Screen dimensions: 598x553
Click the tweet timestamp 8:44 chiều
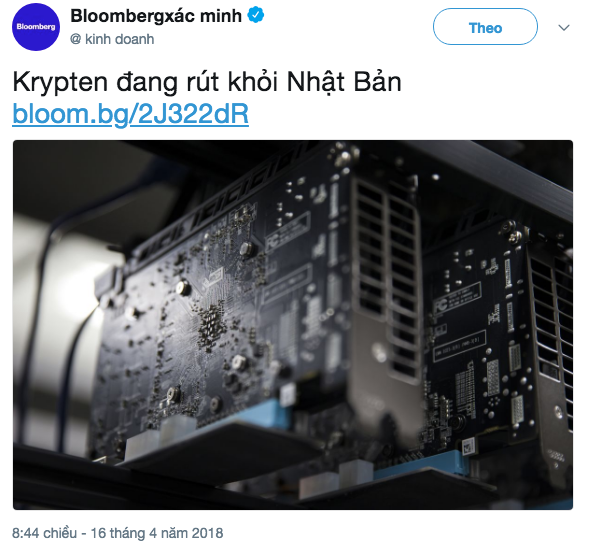pos(44,533)
